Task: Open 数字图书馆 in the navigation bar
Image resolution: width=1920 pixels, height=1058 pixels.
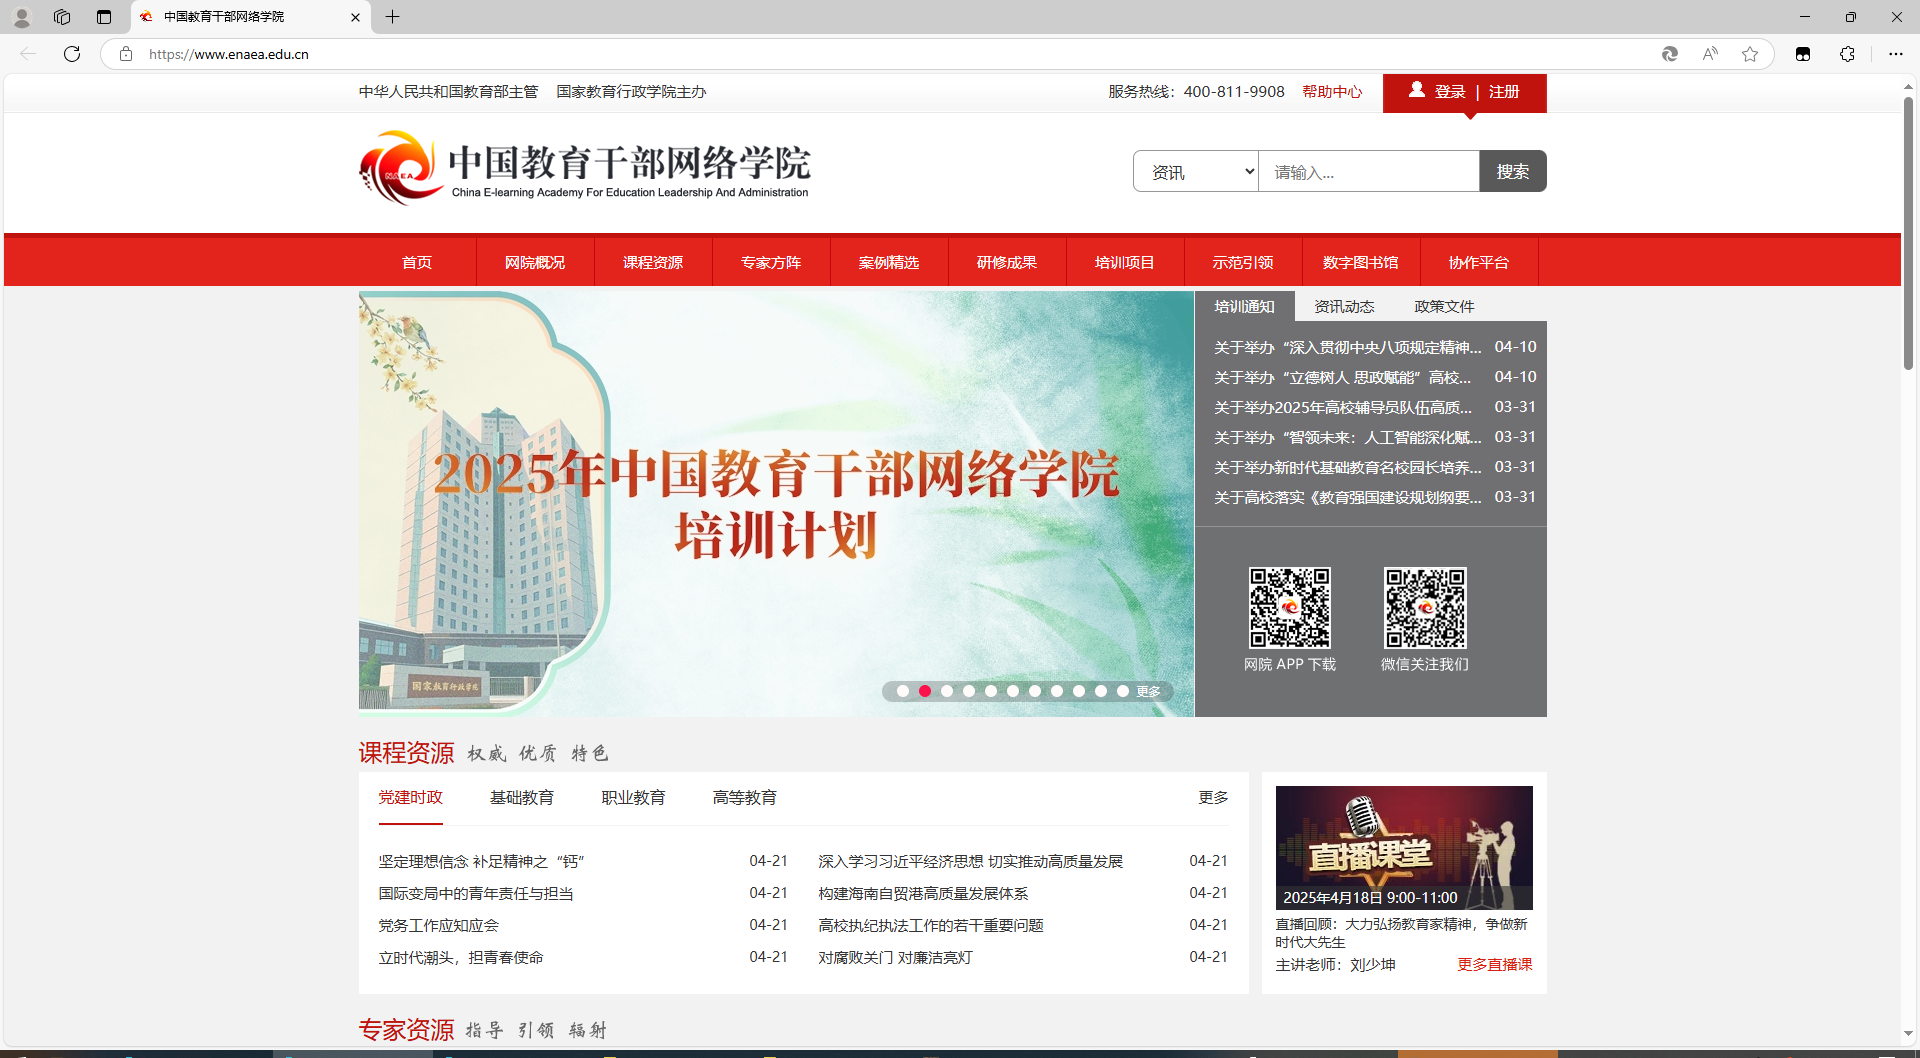Action: click(1361, 262)
